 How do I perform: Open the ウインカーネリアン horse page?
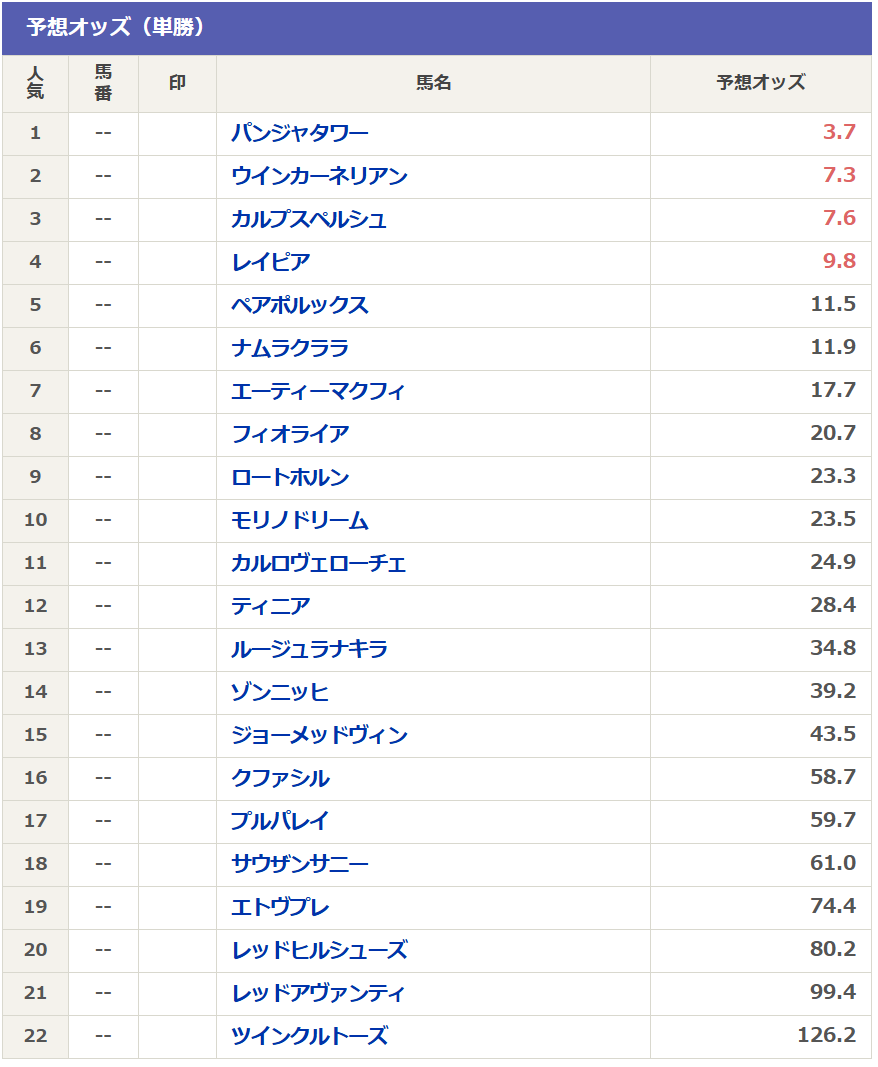319,176
